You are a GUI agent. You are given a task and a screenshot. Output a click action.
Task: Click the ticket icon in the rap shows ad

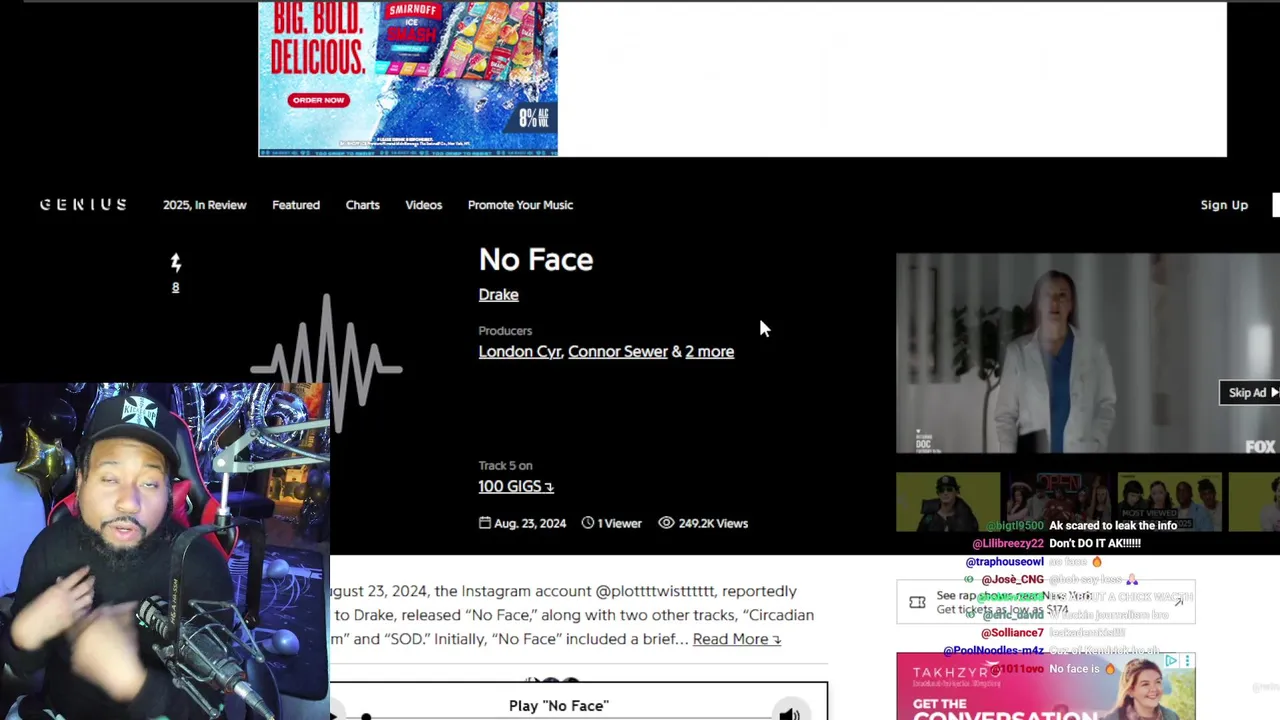click(917, 602)
